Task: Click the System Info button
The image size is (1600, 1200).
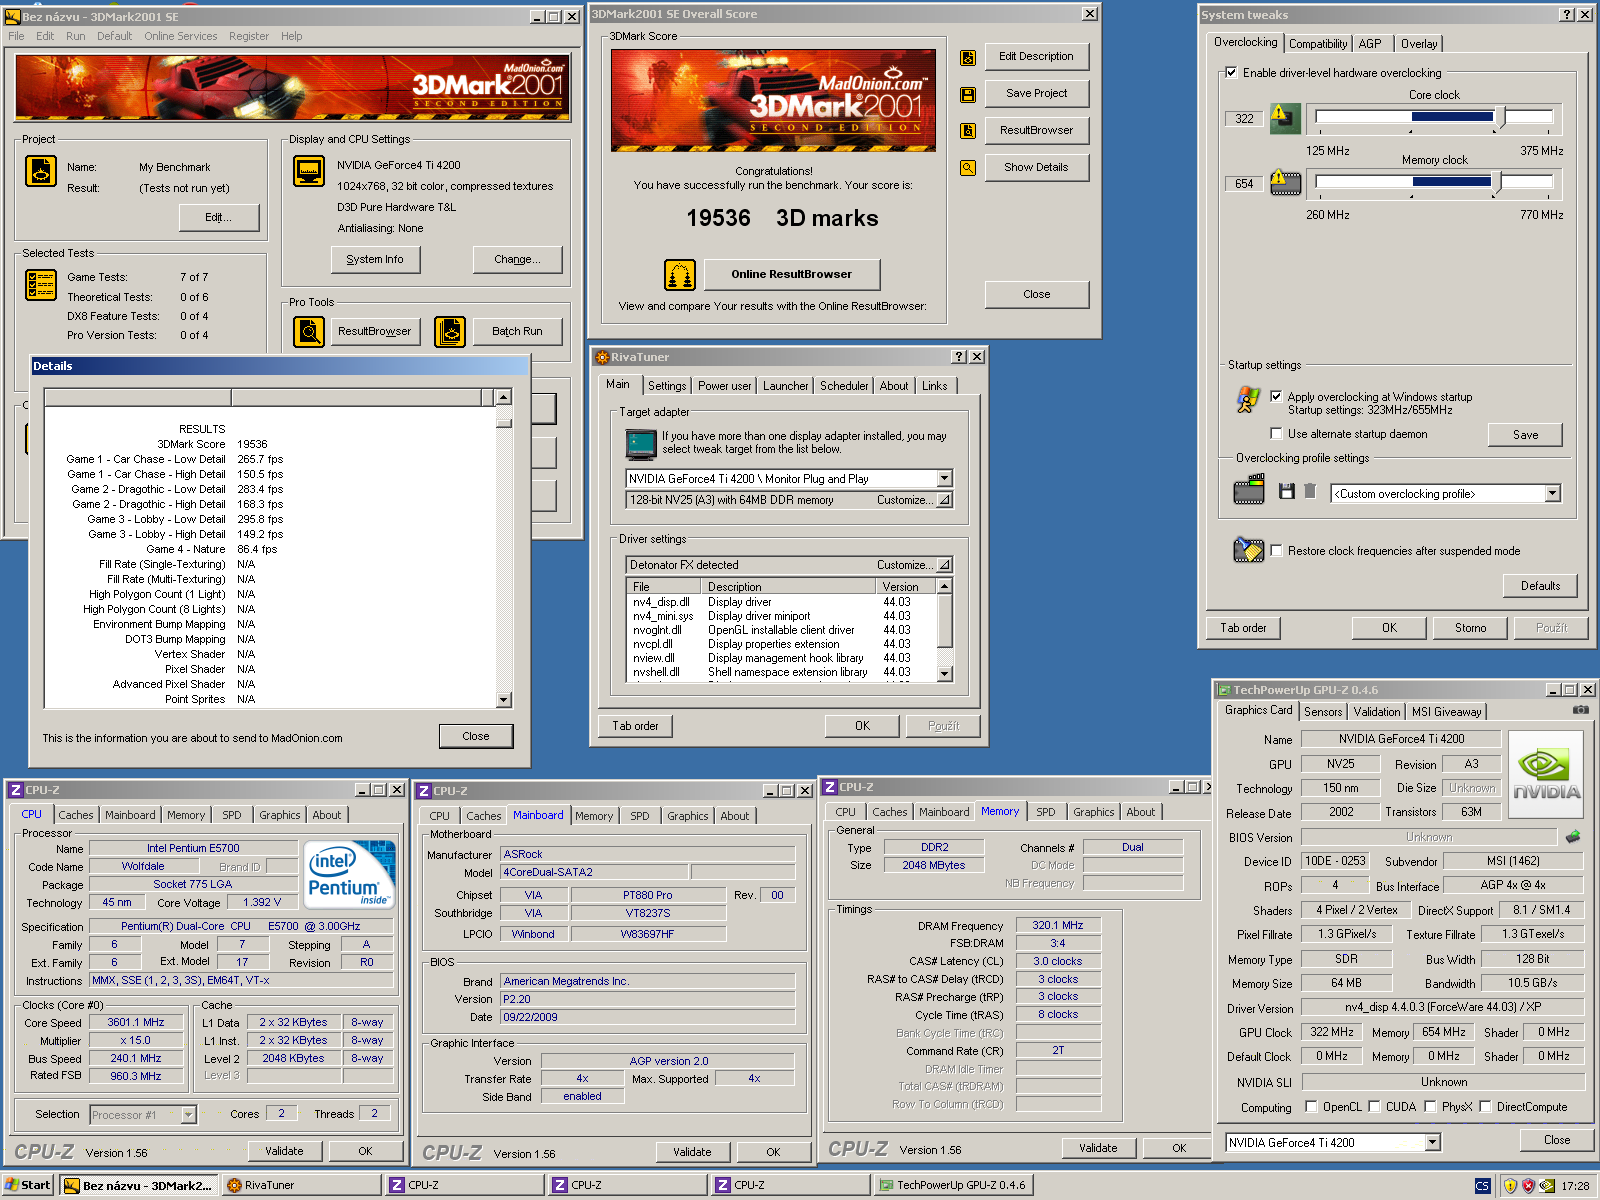Action: [x=375, y=259]
